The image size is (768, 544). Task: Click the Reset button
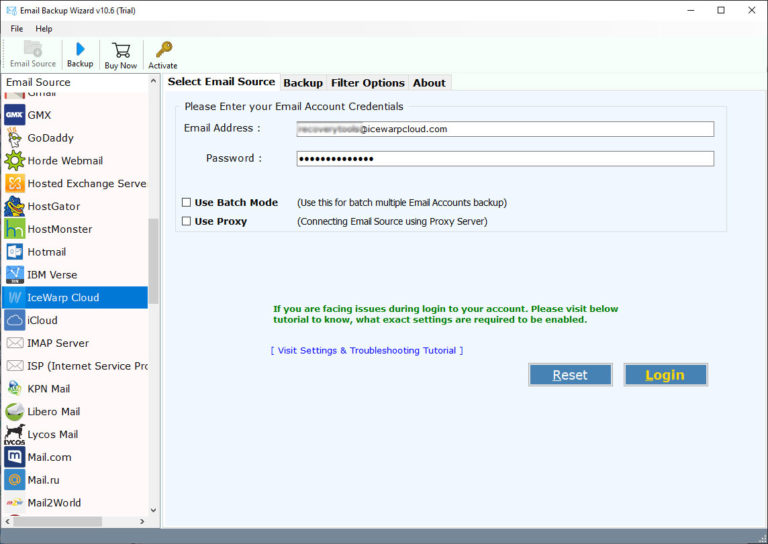[x=570, y=375]
